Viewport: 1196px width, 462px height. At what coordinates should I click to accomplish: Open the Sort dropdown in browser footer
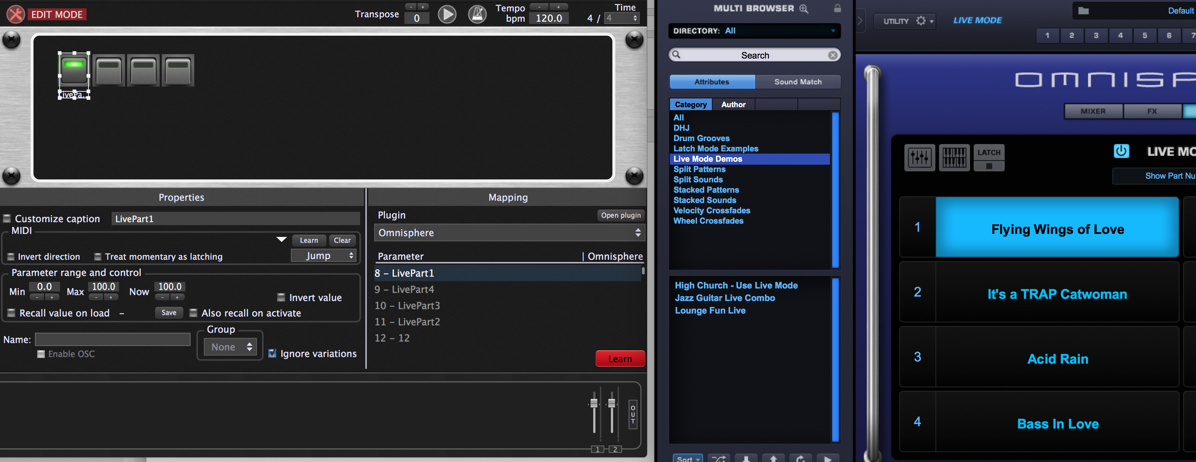tap(688, 459)
